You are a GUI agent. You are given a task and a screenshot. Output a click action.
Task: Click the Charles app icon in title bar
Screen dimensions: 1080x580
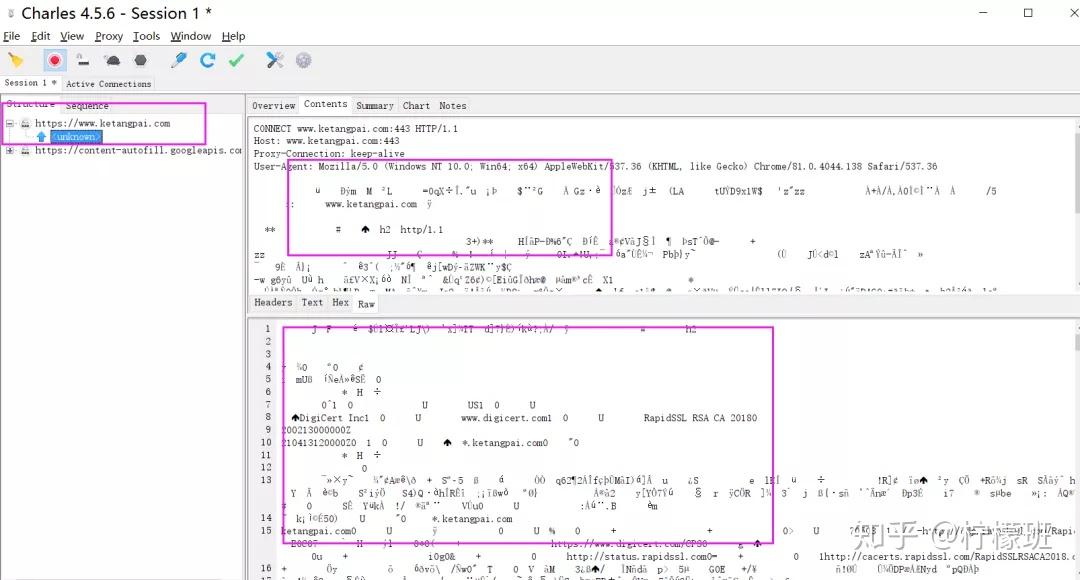[x=10, y=13]
